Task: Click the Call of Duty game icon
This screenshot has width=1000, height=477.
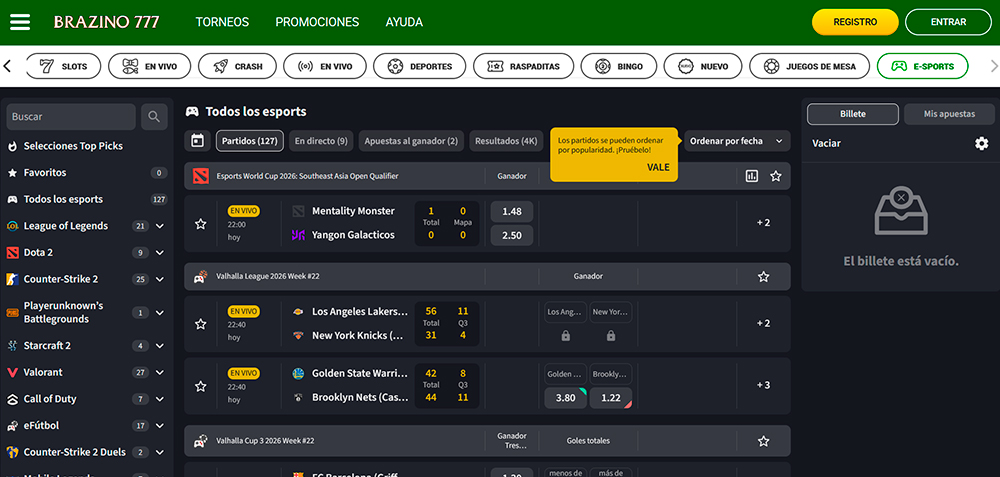Action: 12,399
